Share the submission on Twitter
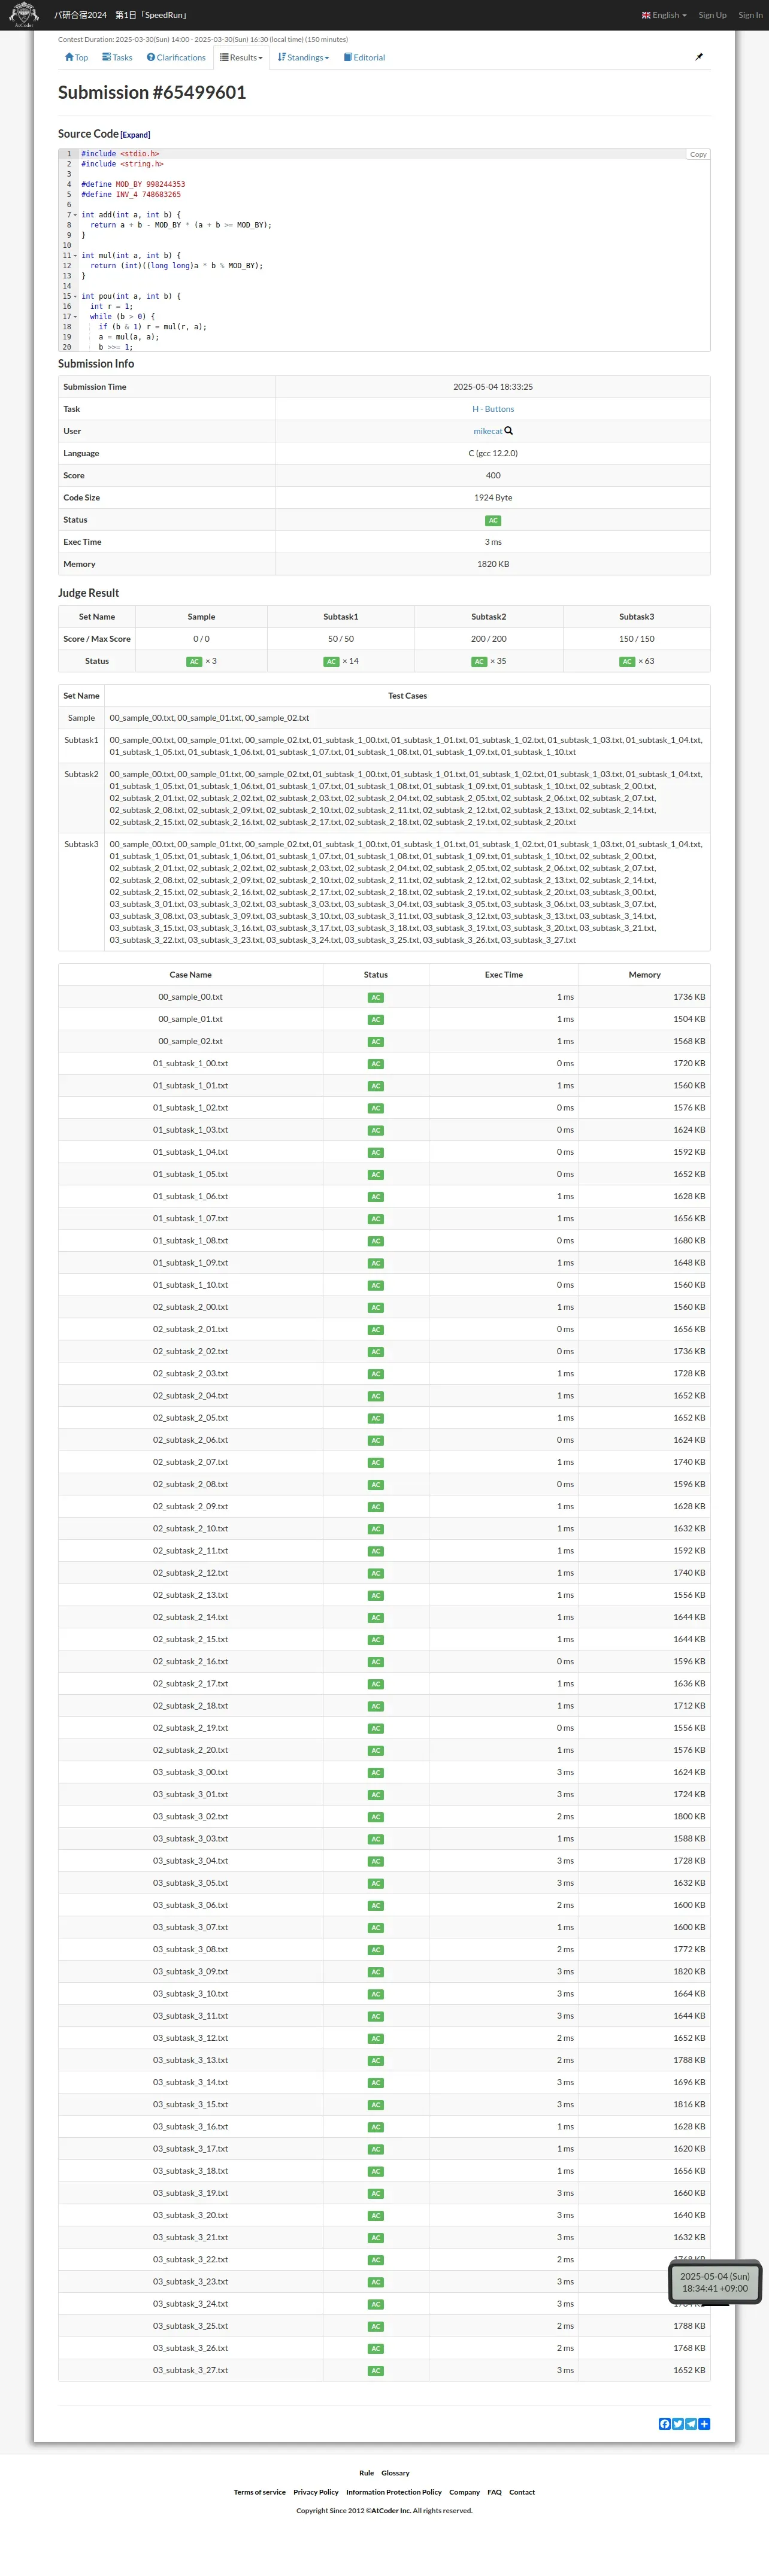This screenshot has height=2576, width=769. pos(678,2424)
